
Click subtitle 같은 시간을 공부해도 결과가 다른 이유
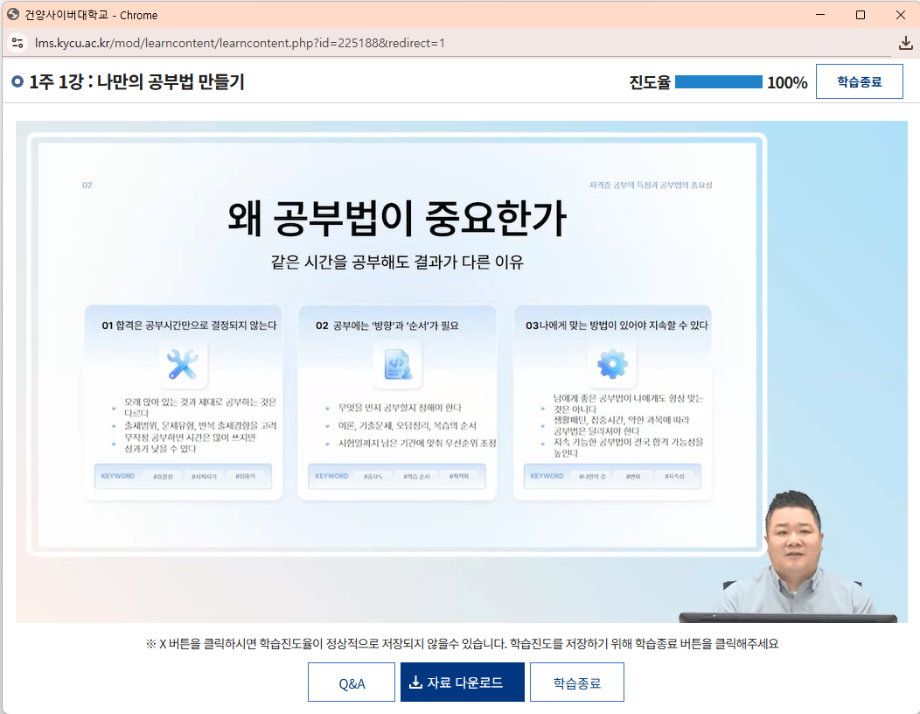(x=397, y=262)
